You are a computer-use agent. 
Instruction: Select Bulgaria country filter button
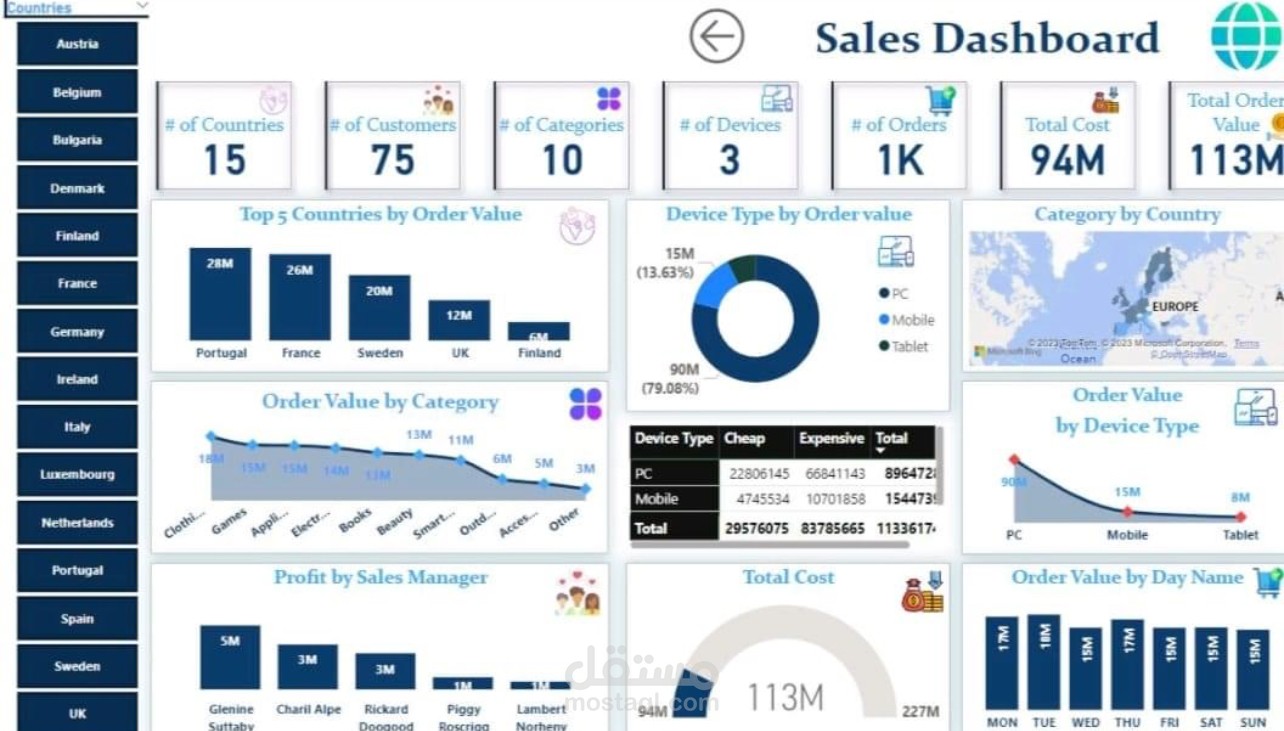pyautogui.click(x=77, y=140)
